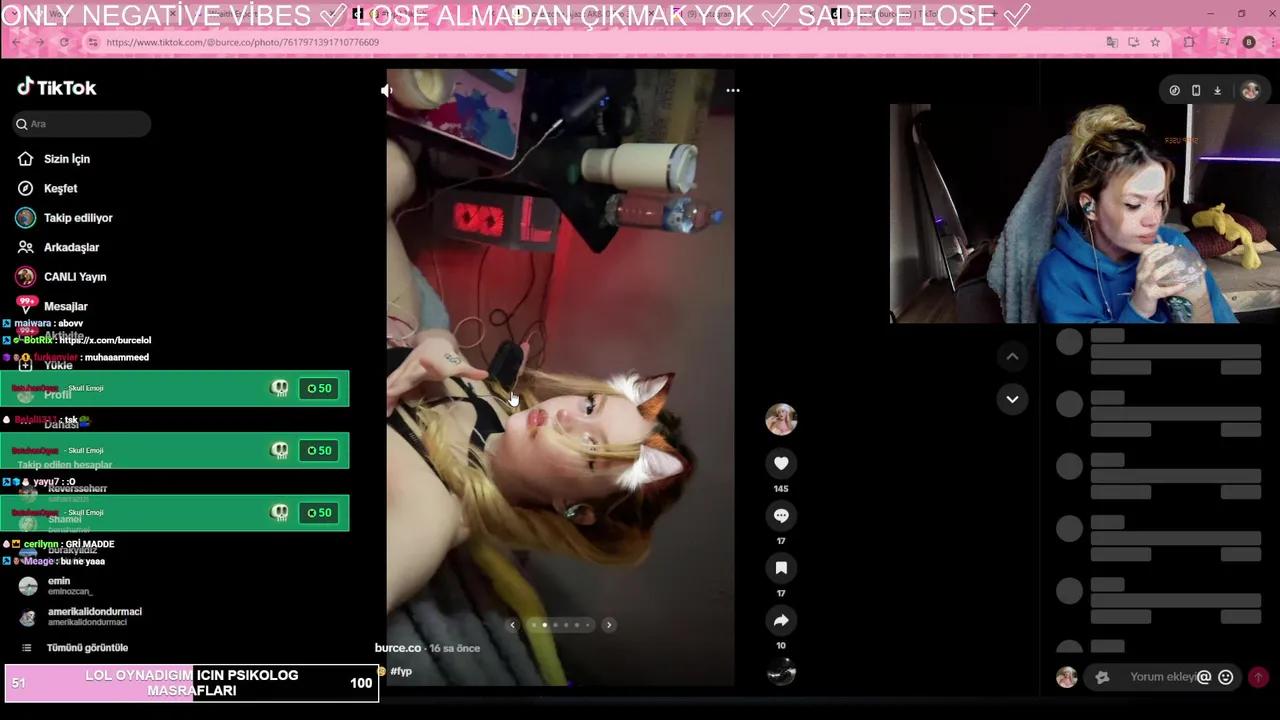Select Keşfet in the sidebar menu
This screenshot has height=720, width=1280.
[x=61, y=188]
